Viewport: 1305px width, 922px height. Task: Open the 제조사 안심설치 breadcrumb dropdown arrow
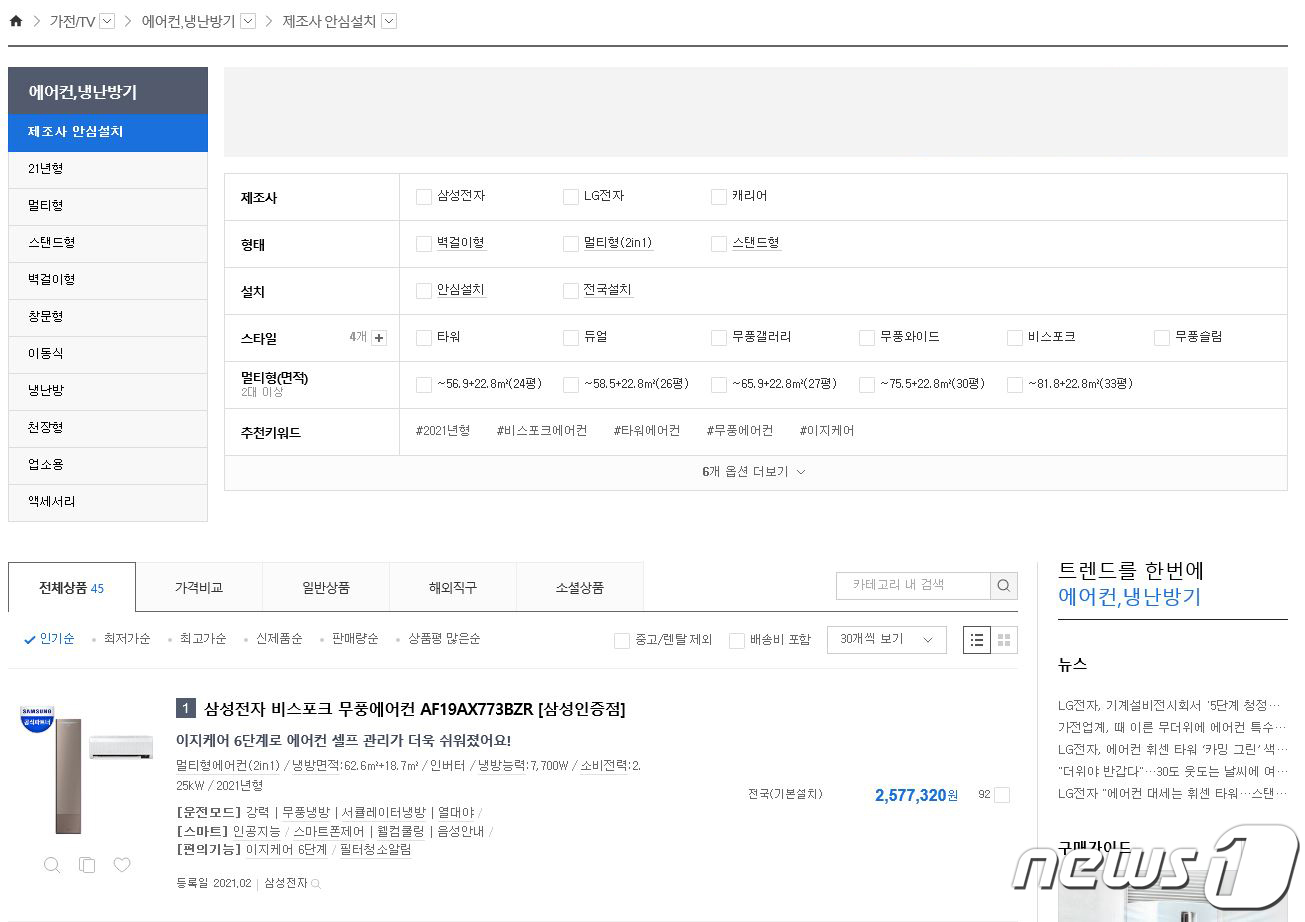point(389,21)
